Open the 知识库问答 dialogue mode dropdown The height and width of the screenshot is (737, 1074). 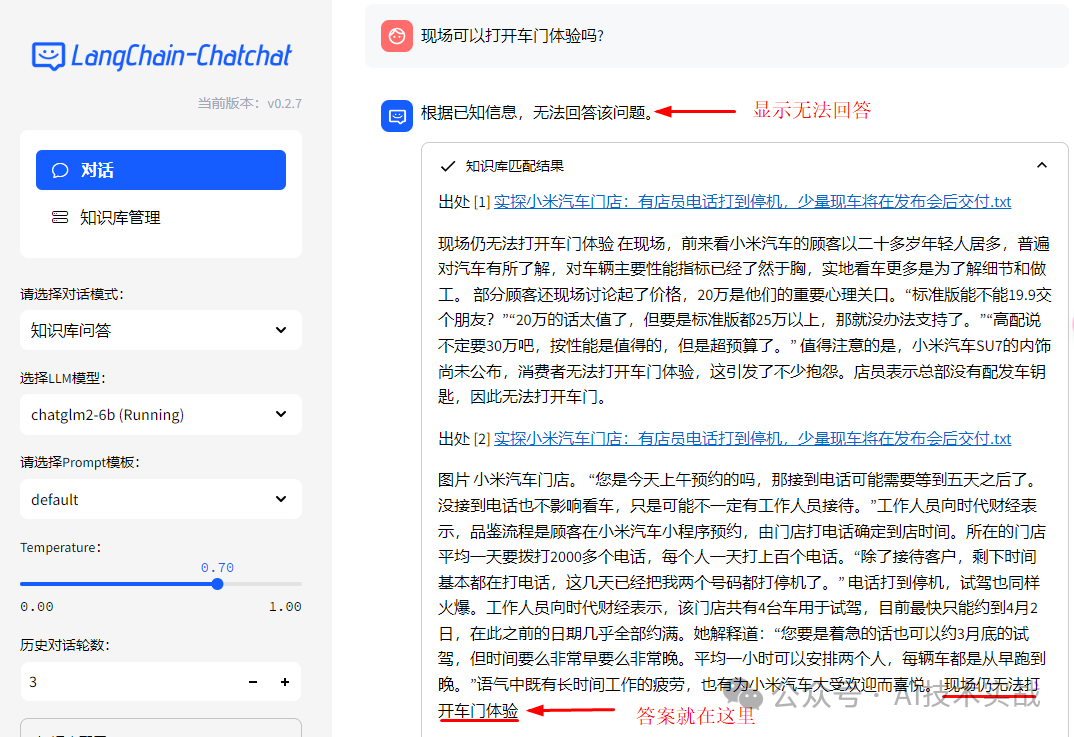click(x=161, y=330)
